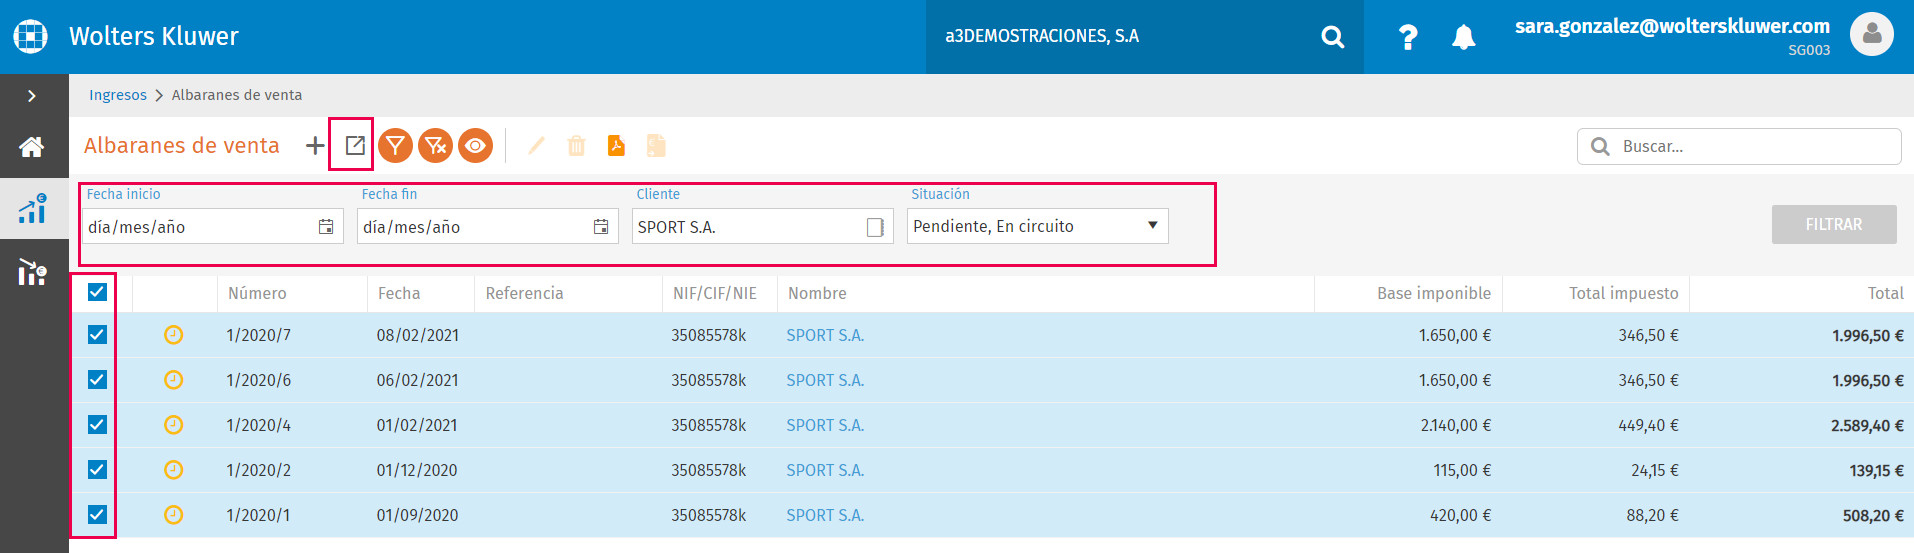Click the total 2.589,40 €

click(1867, 425)
